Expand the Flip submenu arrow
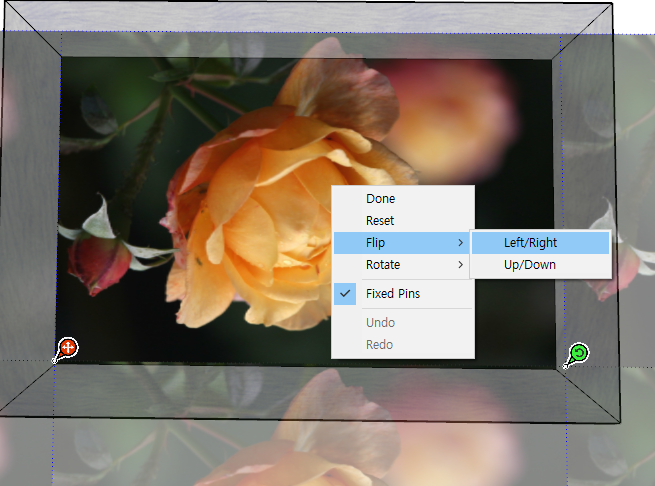The width and height of the screenshot is (655, 486). click(x=460, y=243)
